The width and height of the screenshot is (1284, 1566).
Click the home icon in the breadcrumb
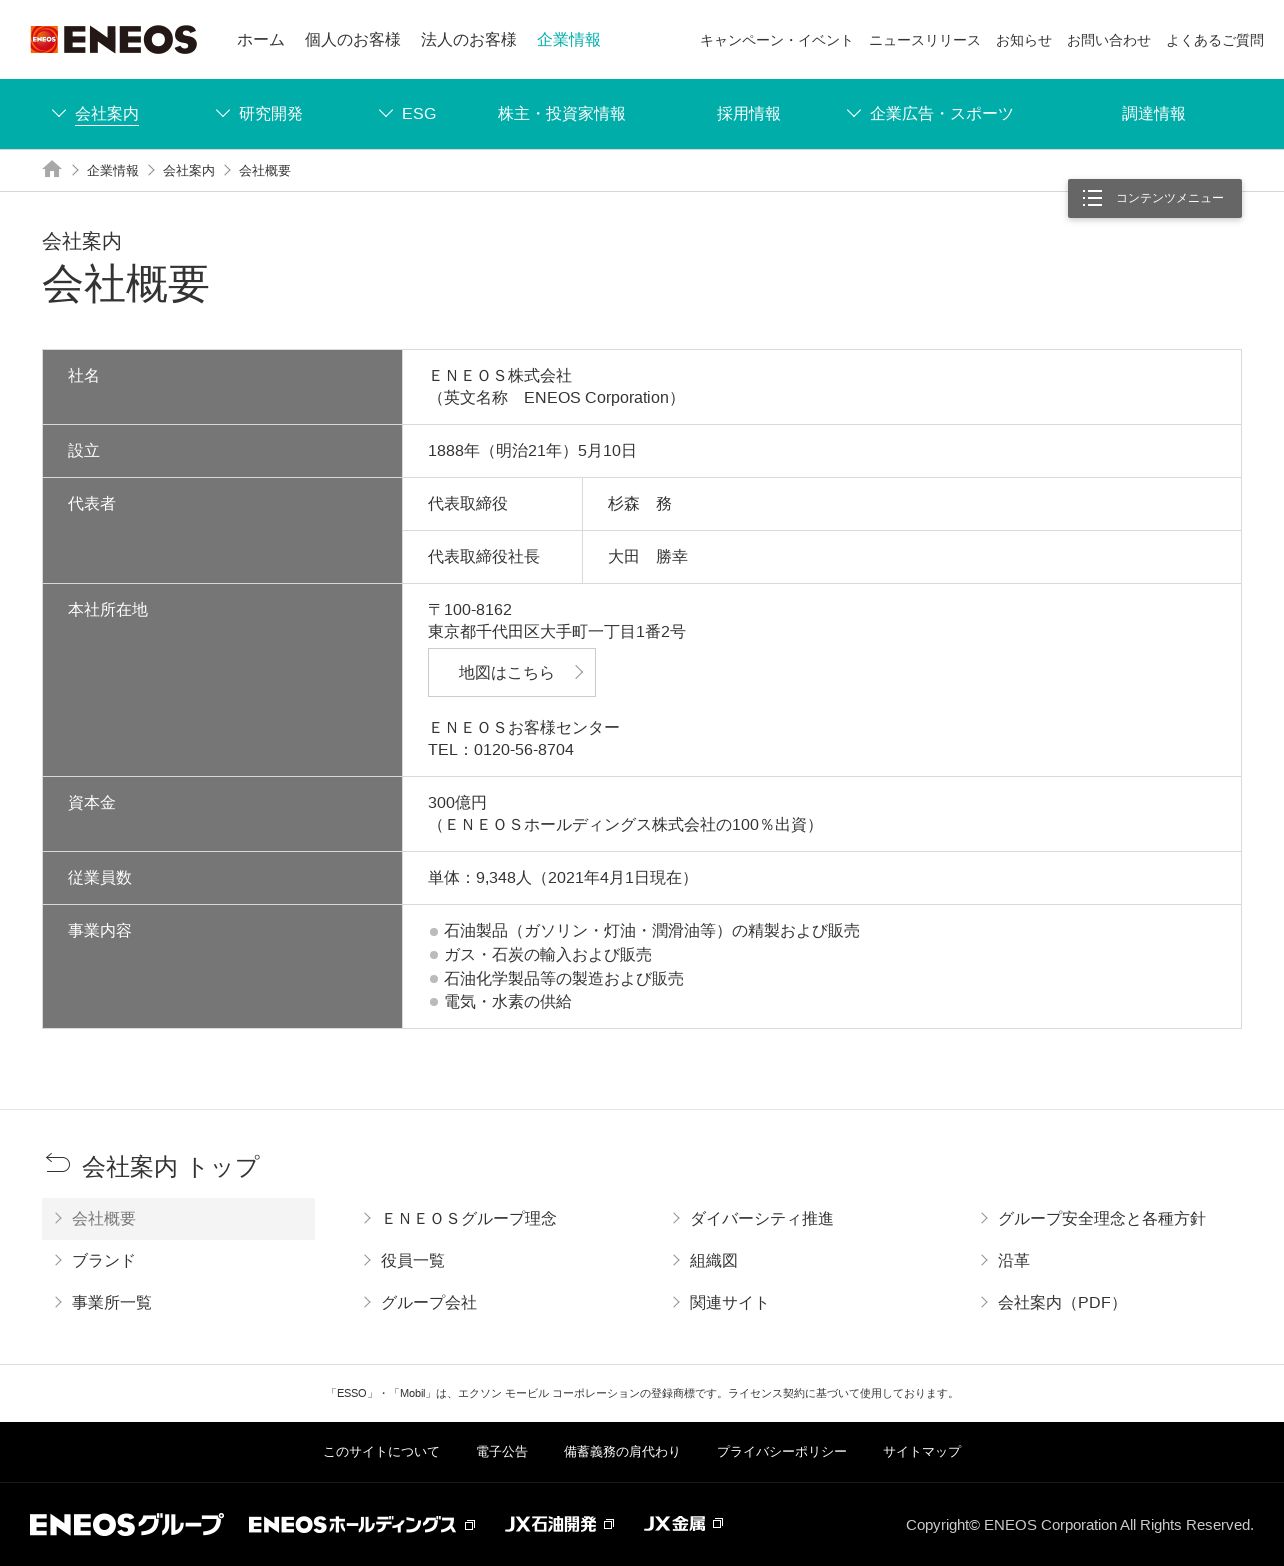click(52, 169)
